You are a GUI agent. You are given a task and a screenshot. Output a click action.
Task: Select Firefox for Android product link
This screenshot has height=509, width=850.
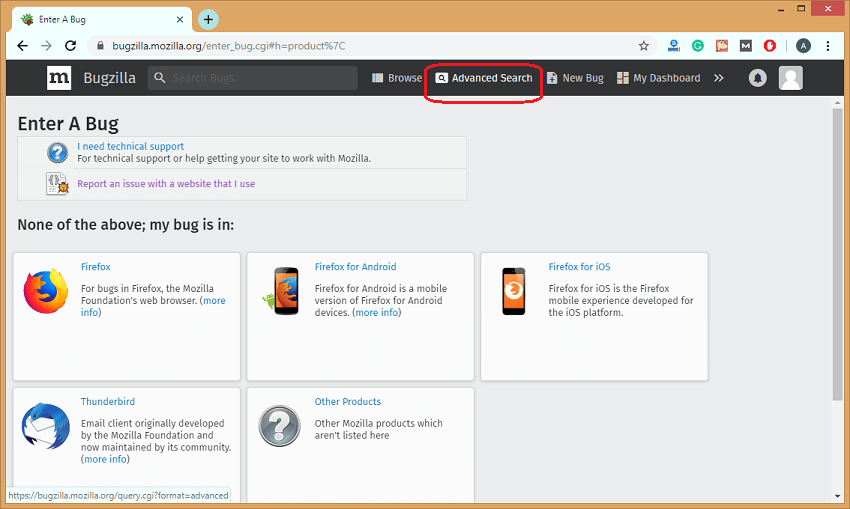pyautogui.click(x=356, y=267)
